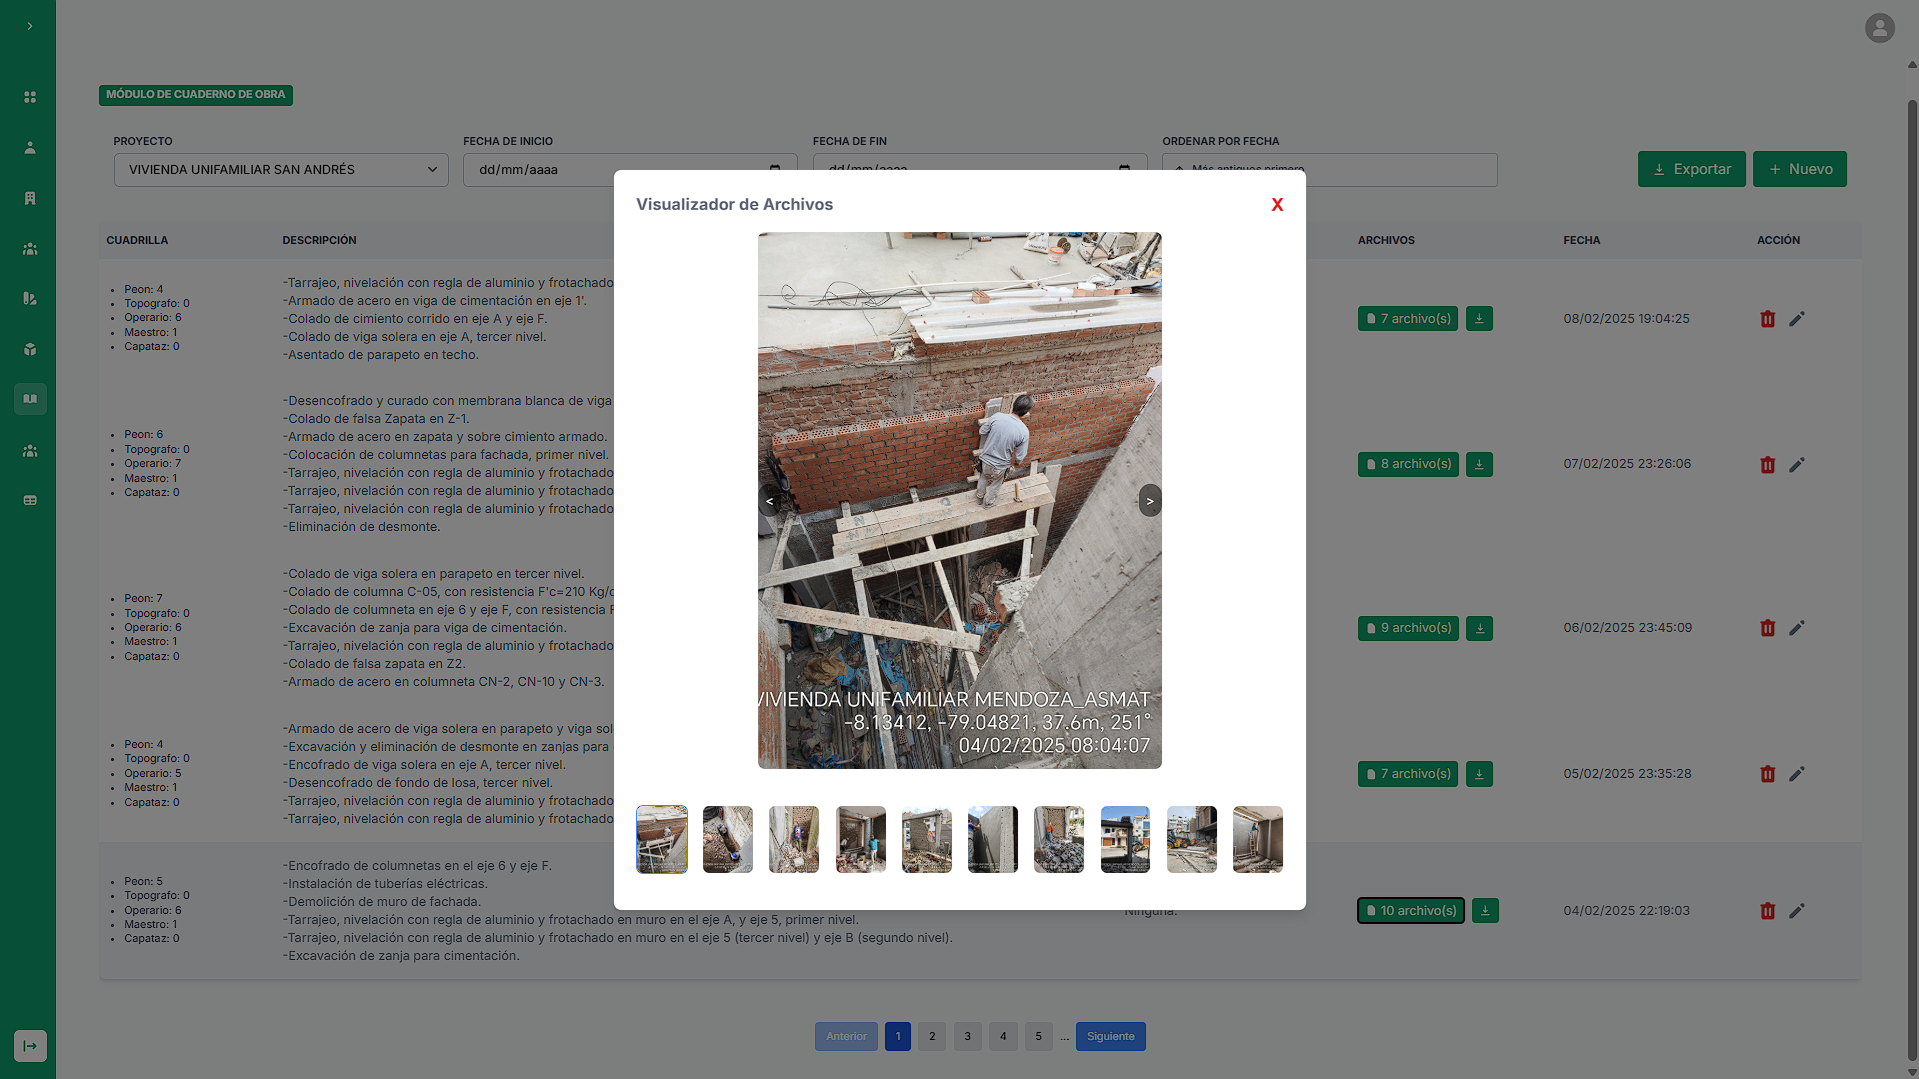The width and height of the screenshot is (1919, 1079).
Task: Click the Exportar button
Action: pyautogui.click(x=1691, y=170)
